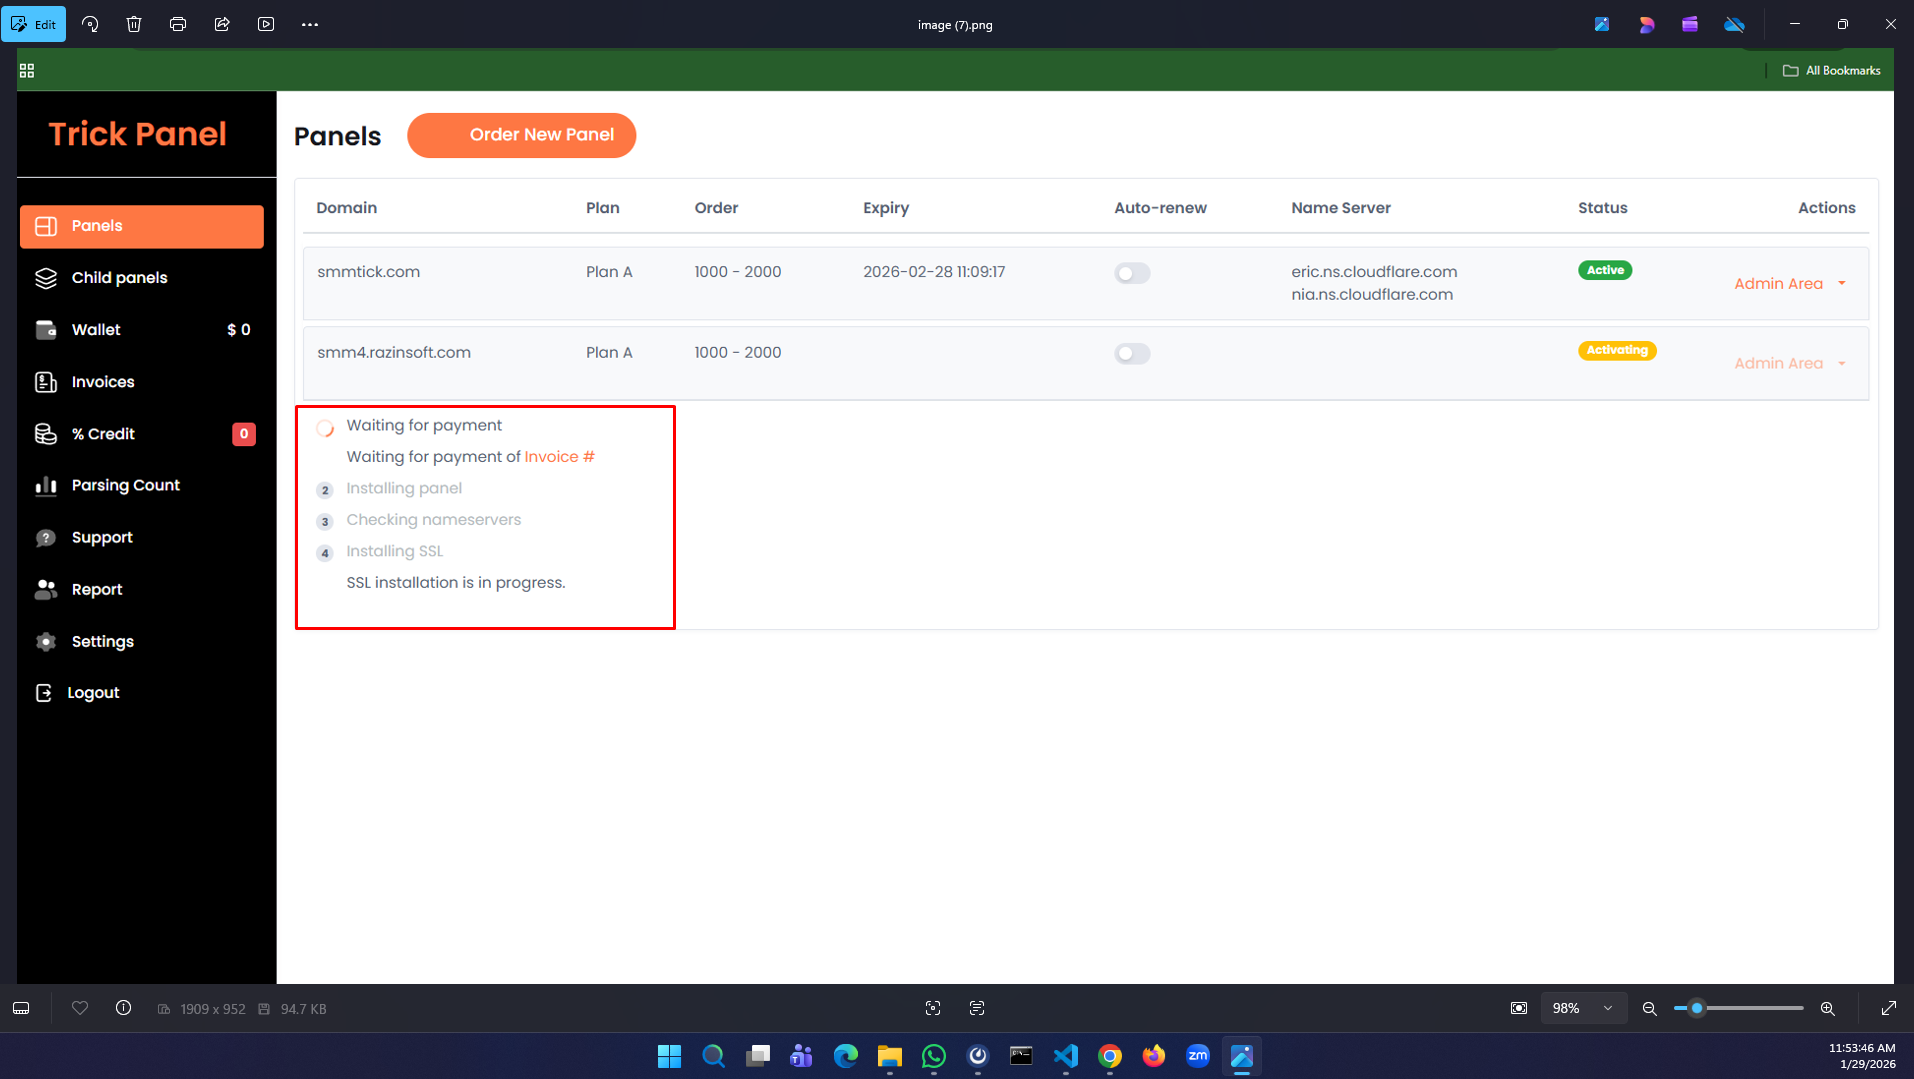Image resolution: width=1914 pixels, height=1079 pixels.
Task: Toggle auto-renew for smm4.razinsoft.com
Action: [x=1132, y=354]
